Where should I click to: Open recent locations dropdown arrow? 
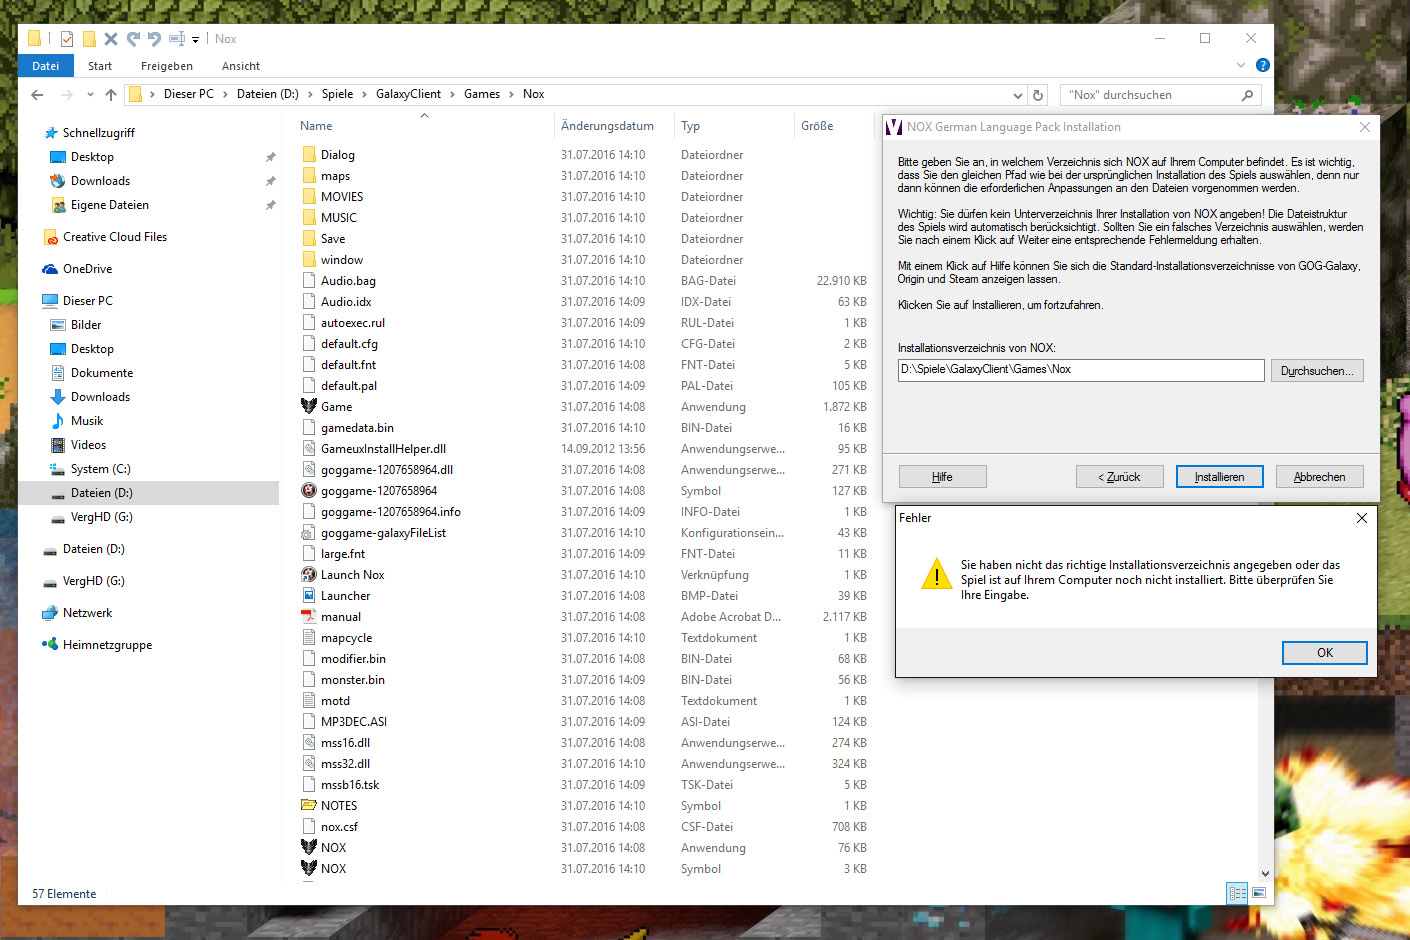coord(90,95)
